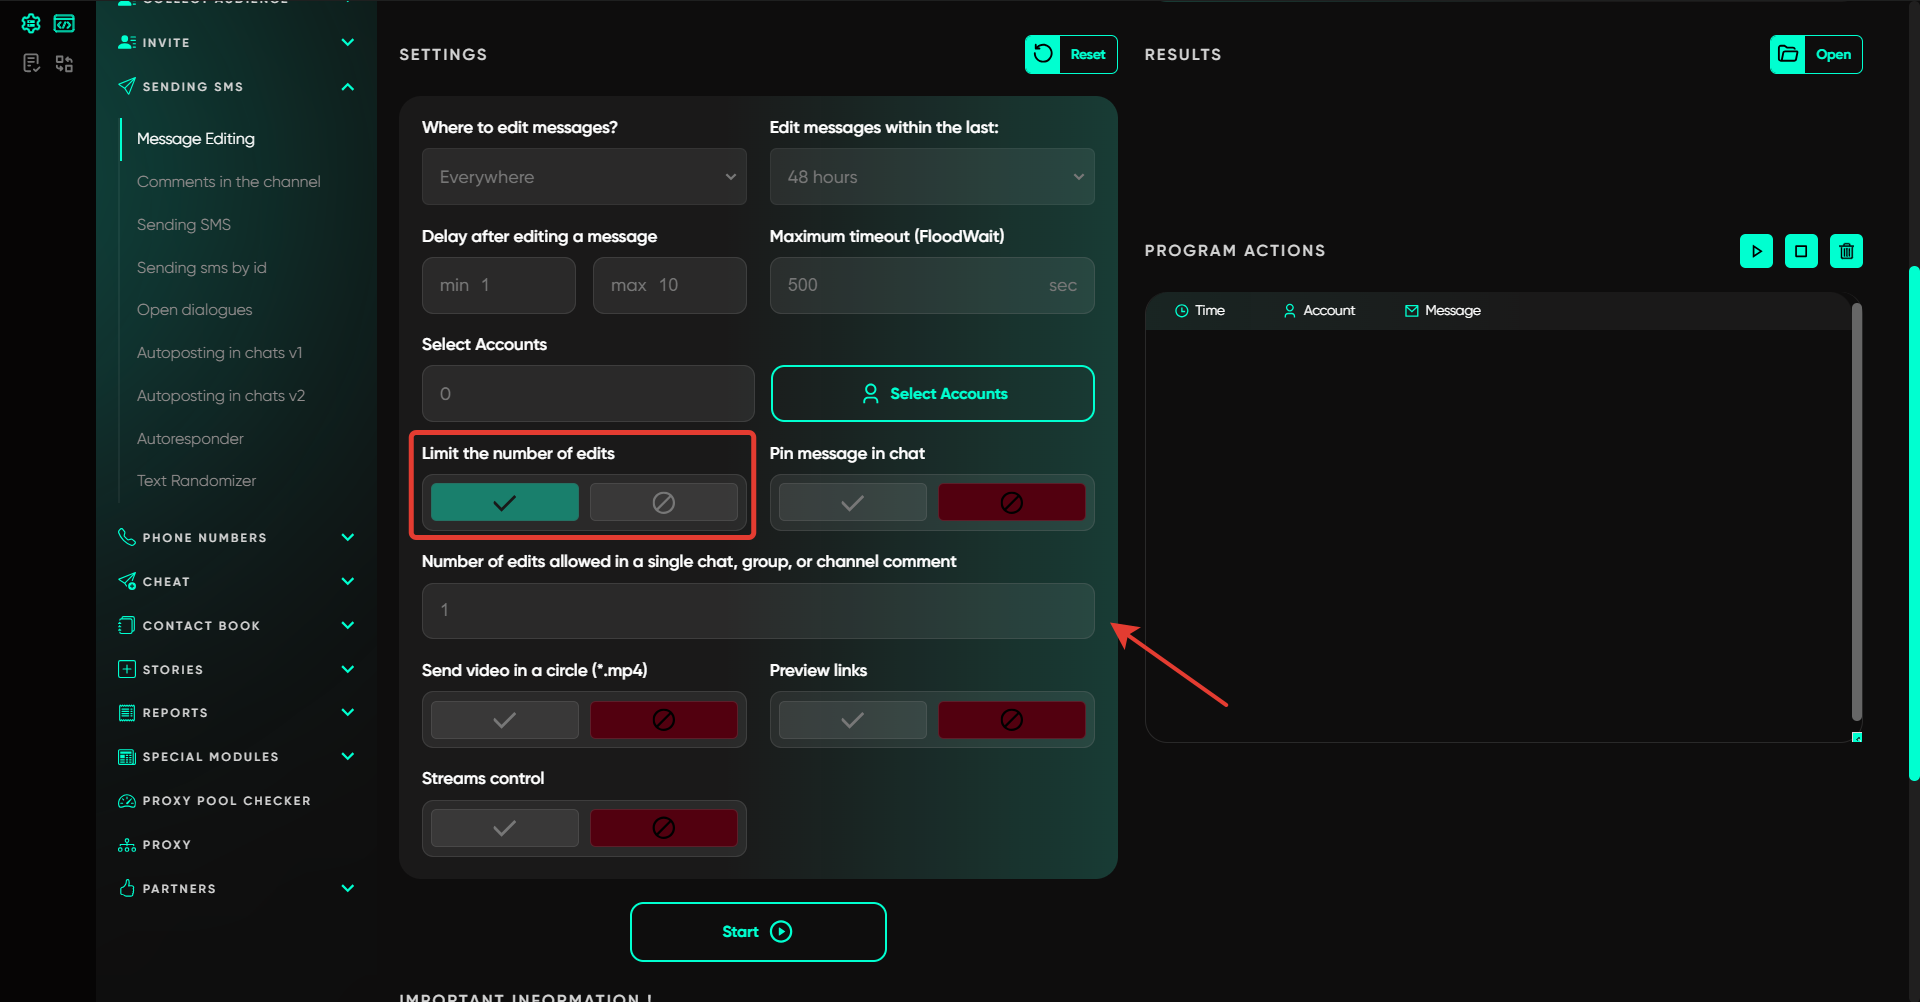Disable Limit the number of edits
The width and height of the screenshot is (1920, 1002).
pyautogui.click(x=663, y=502)
